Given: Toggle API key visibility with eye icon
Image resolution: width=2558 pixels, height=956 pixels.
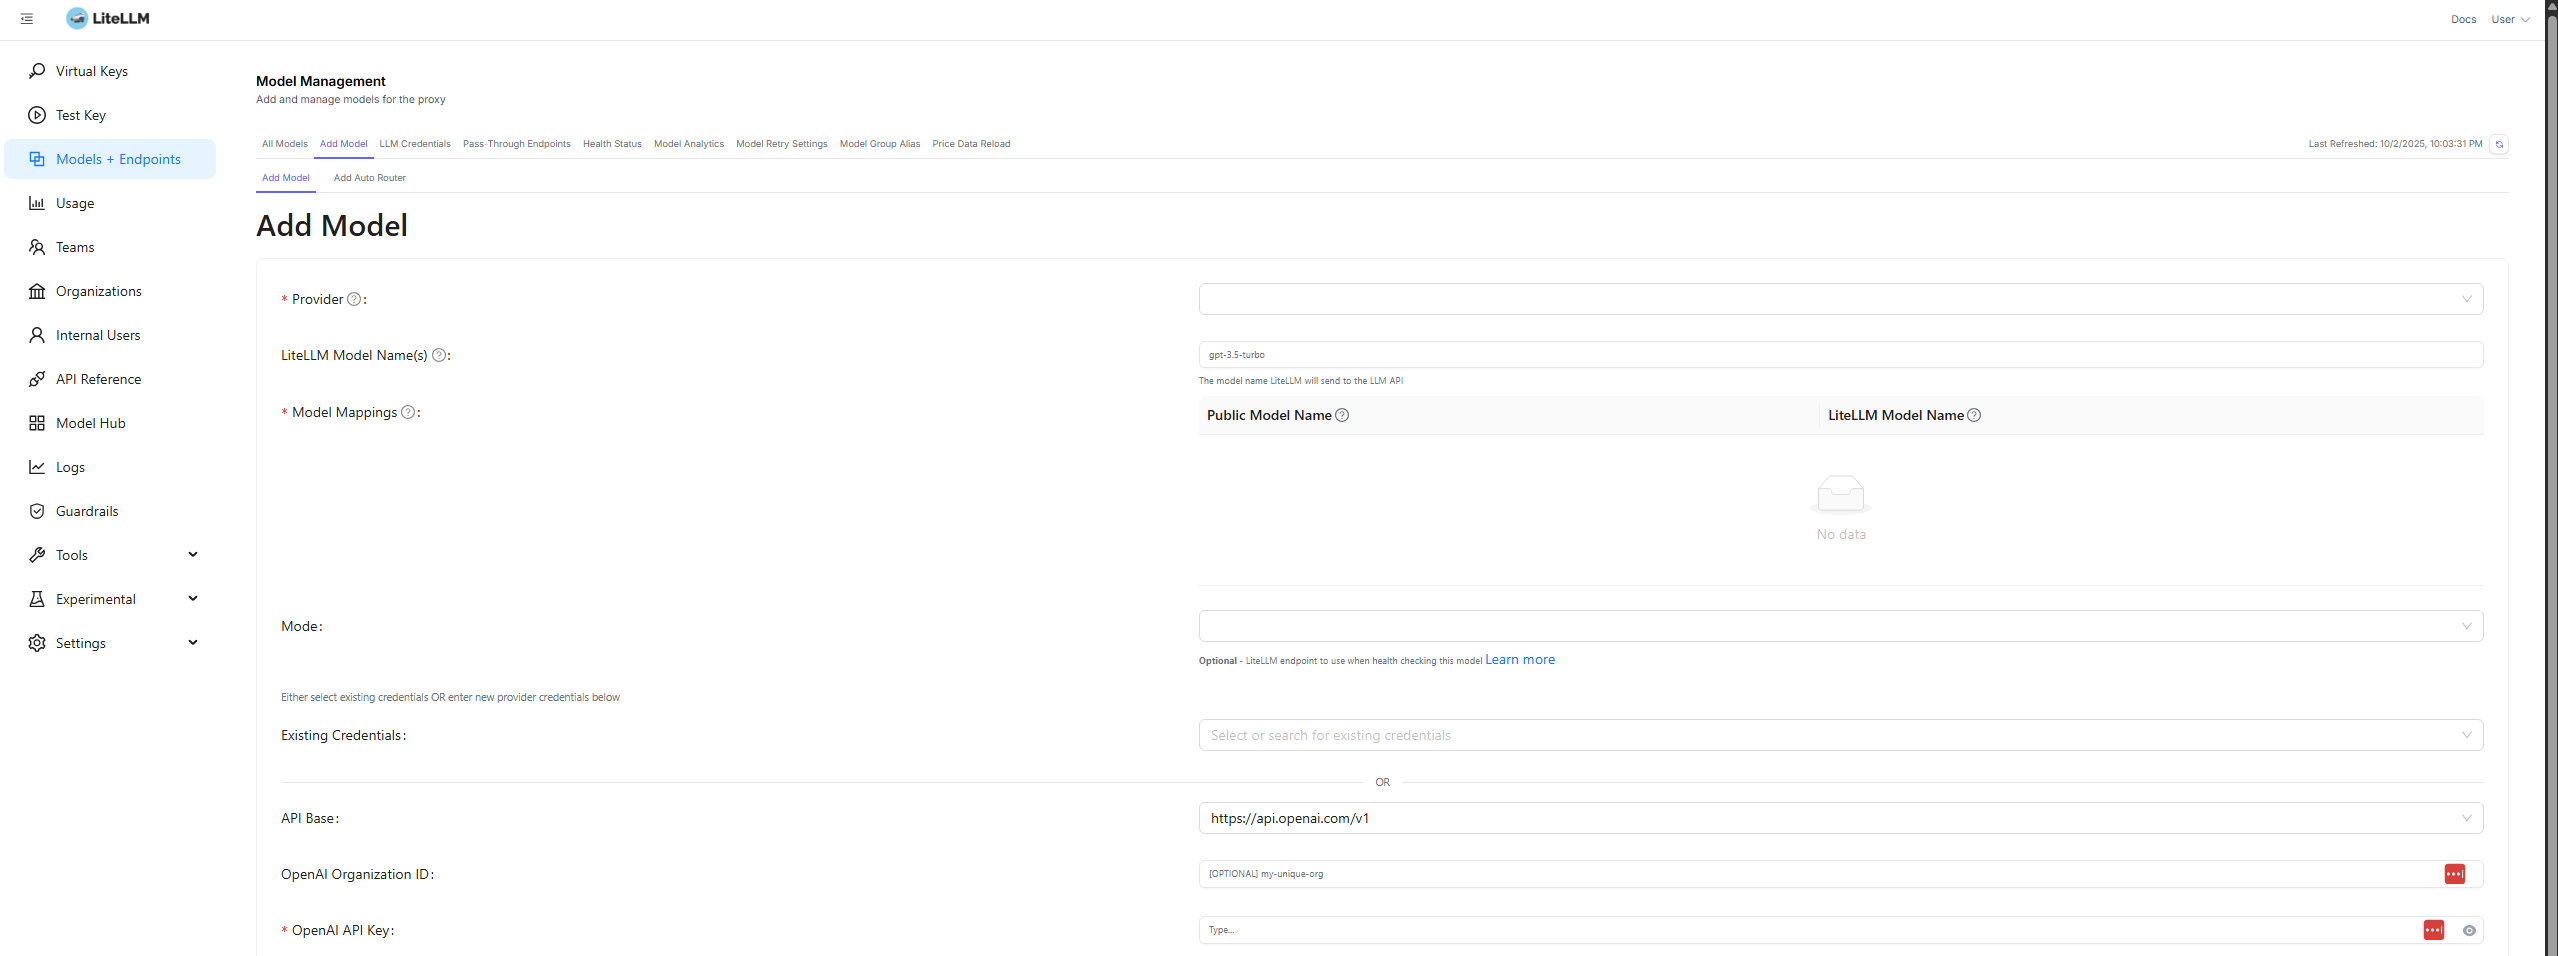Looking at the screenshot, I should (2469, 930).
